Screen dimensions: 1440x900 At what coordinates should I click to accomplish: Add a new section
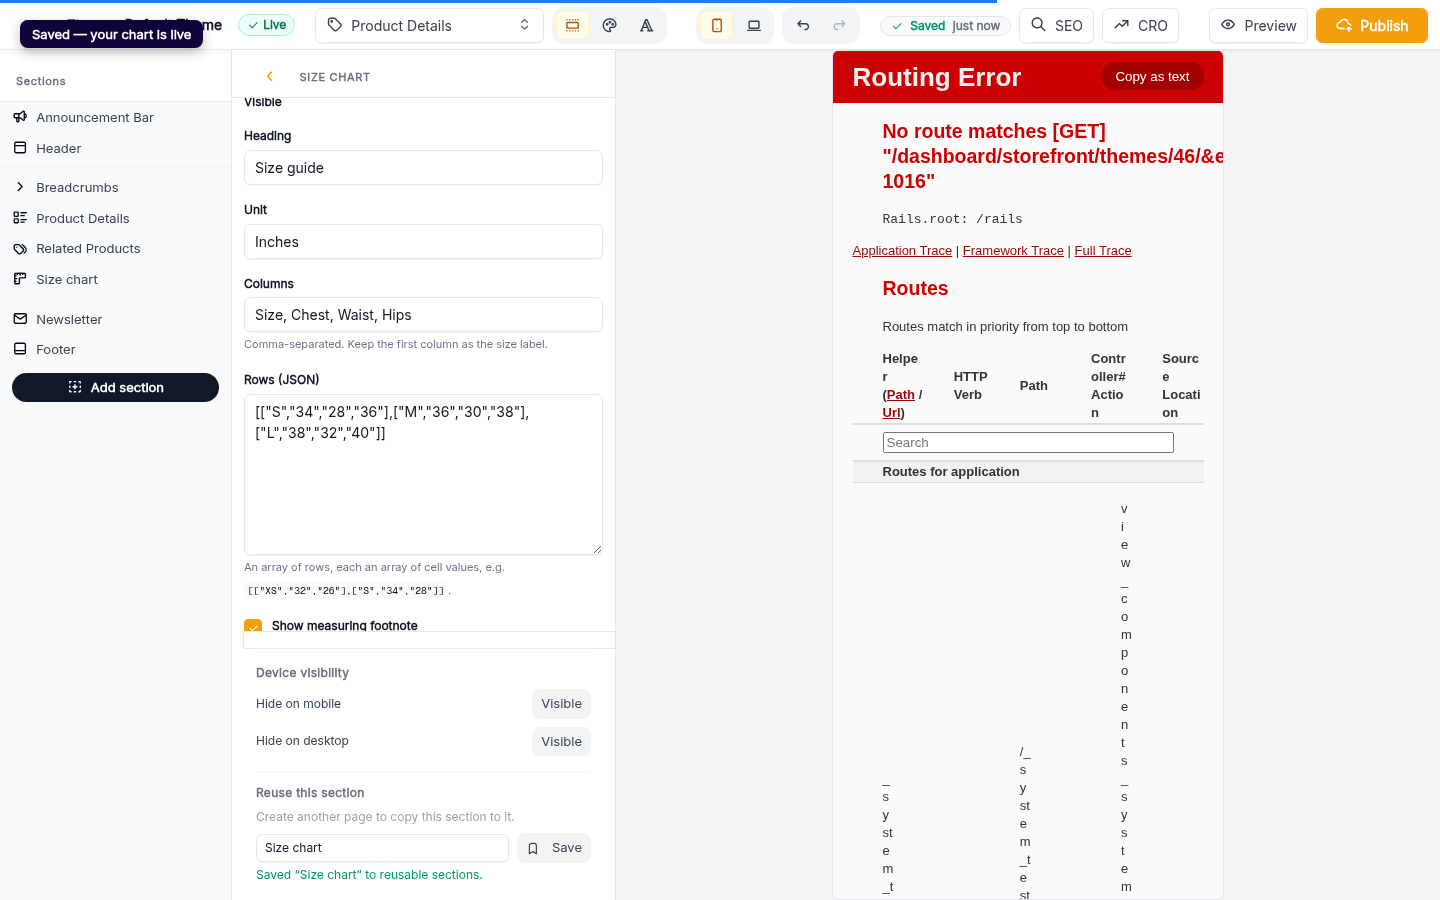pos(115,388)
